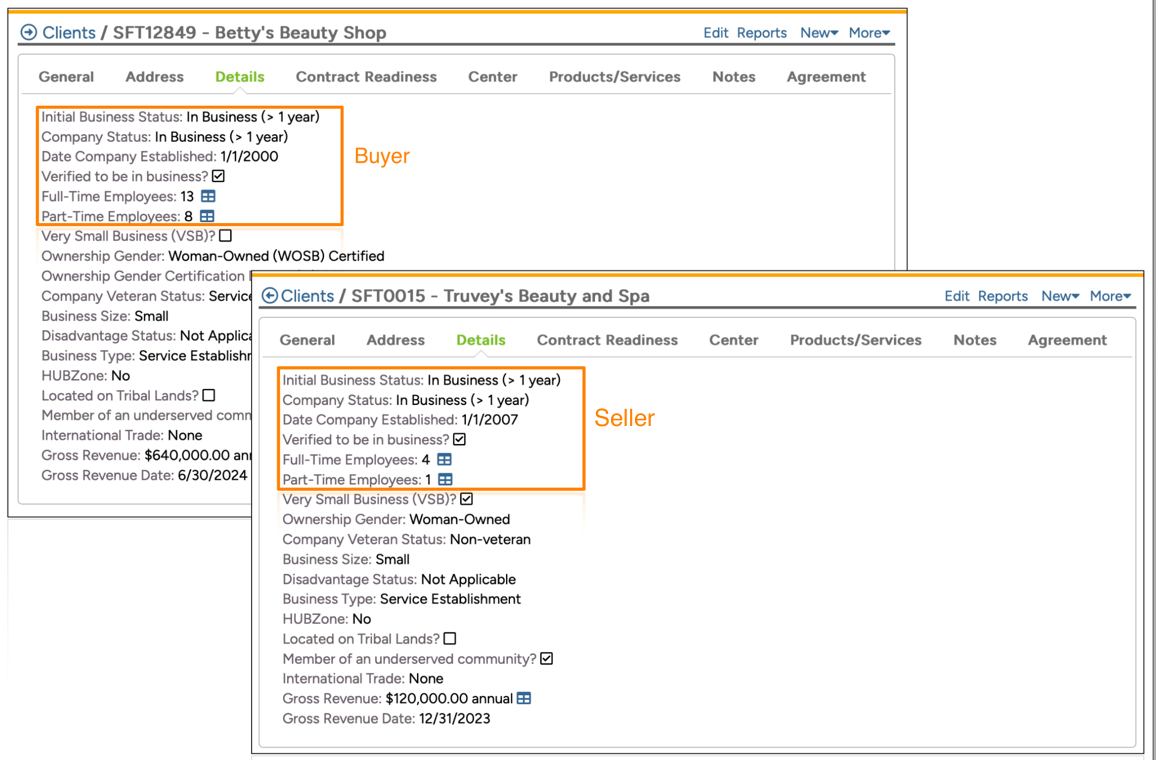This screenshot has width=1156, height=760.
Task: Check Located on Tribal Lands for Truvey's
Action: click(x=450, y=638)
